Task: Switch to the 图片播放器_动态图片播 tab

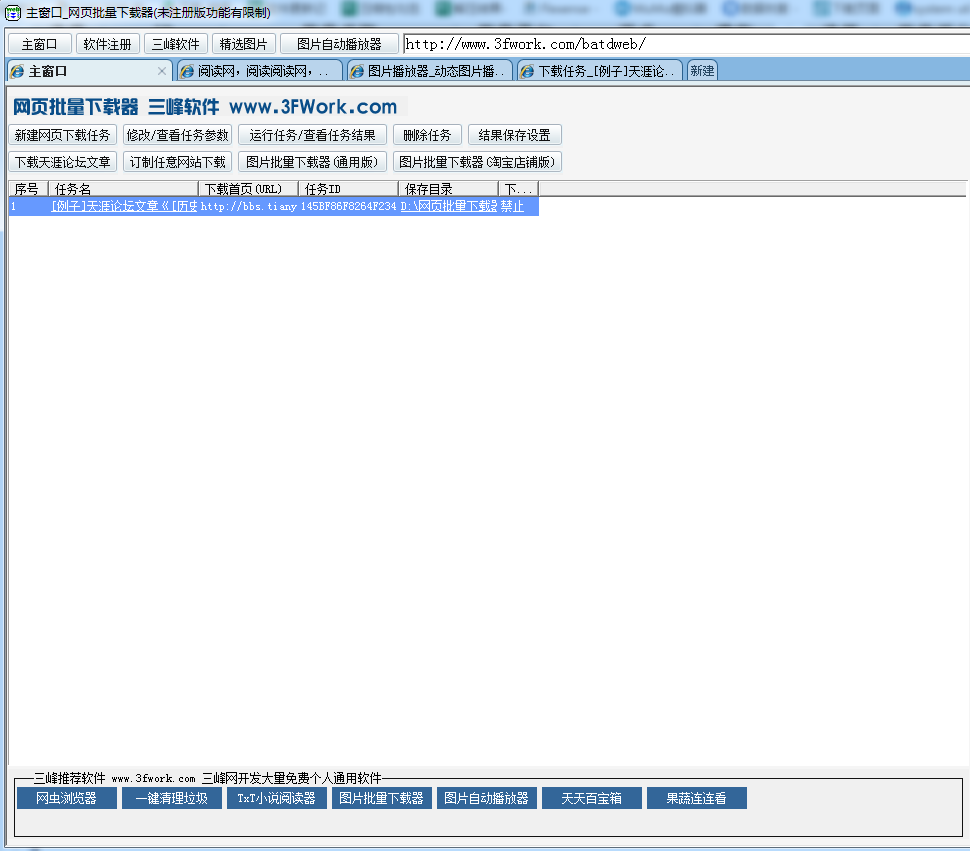Action: (429, 71)
